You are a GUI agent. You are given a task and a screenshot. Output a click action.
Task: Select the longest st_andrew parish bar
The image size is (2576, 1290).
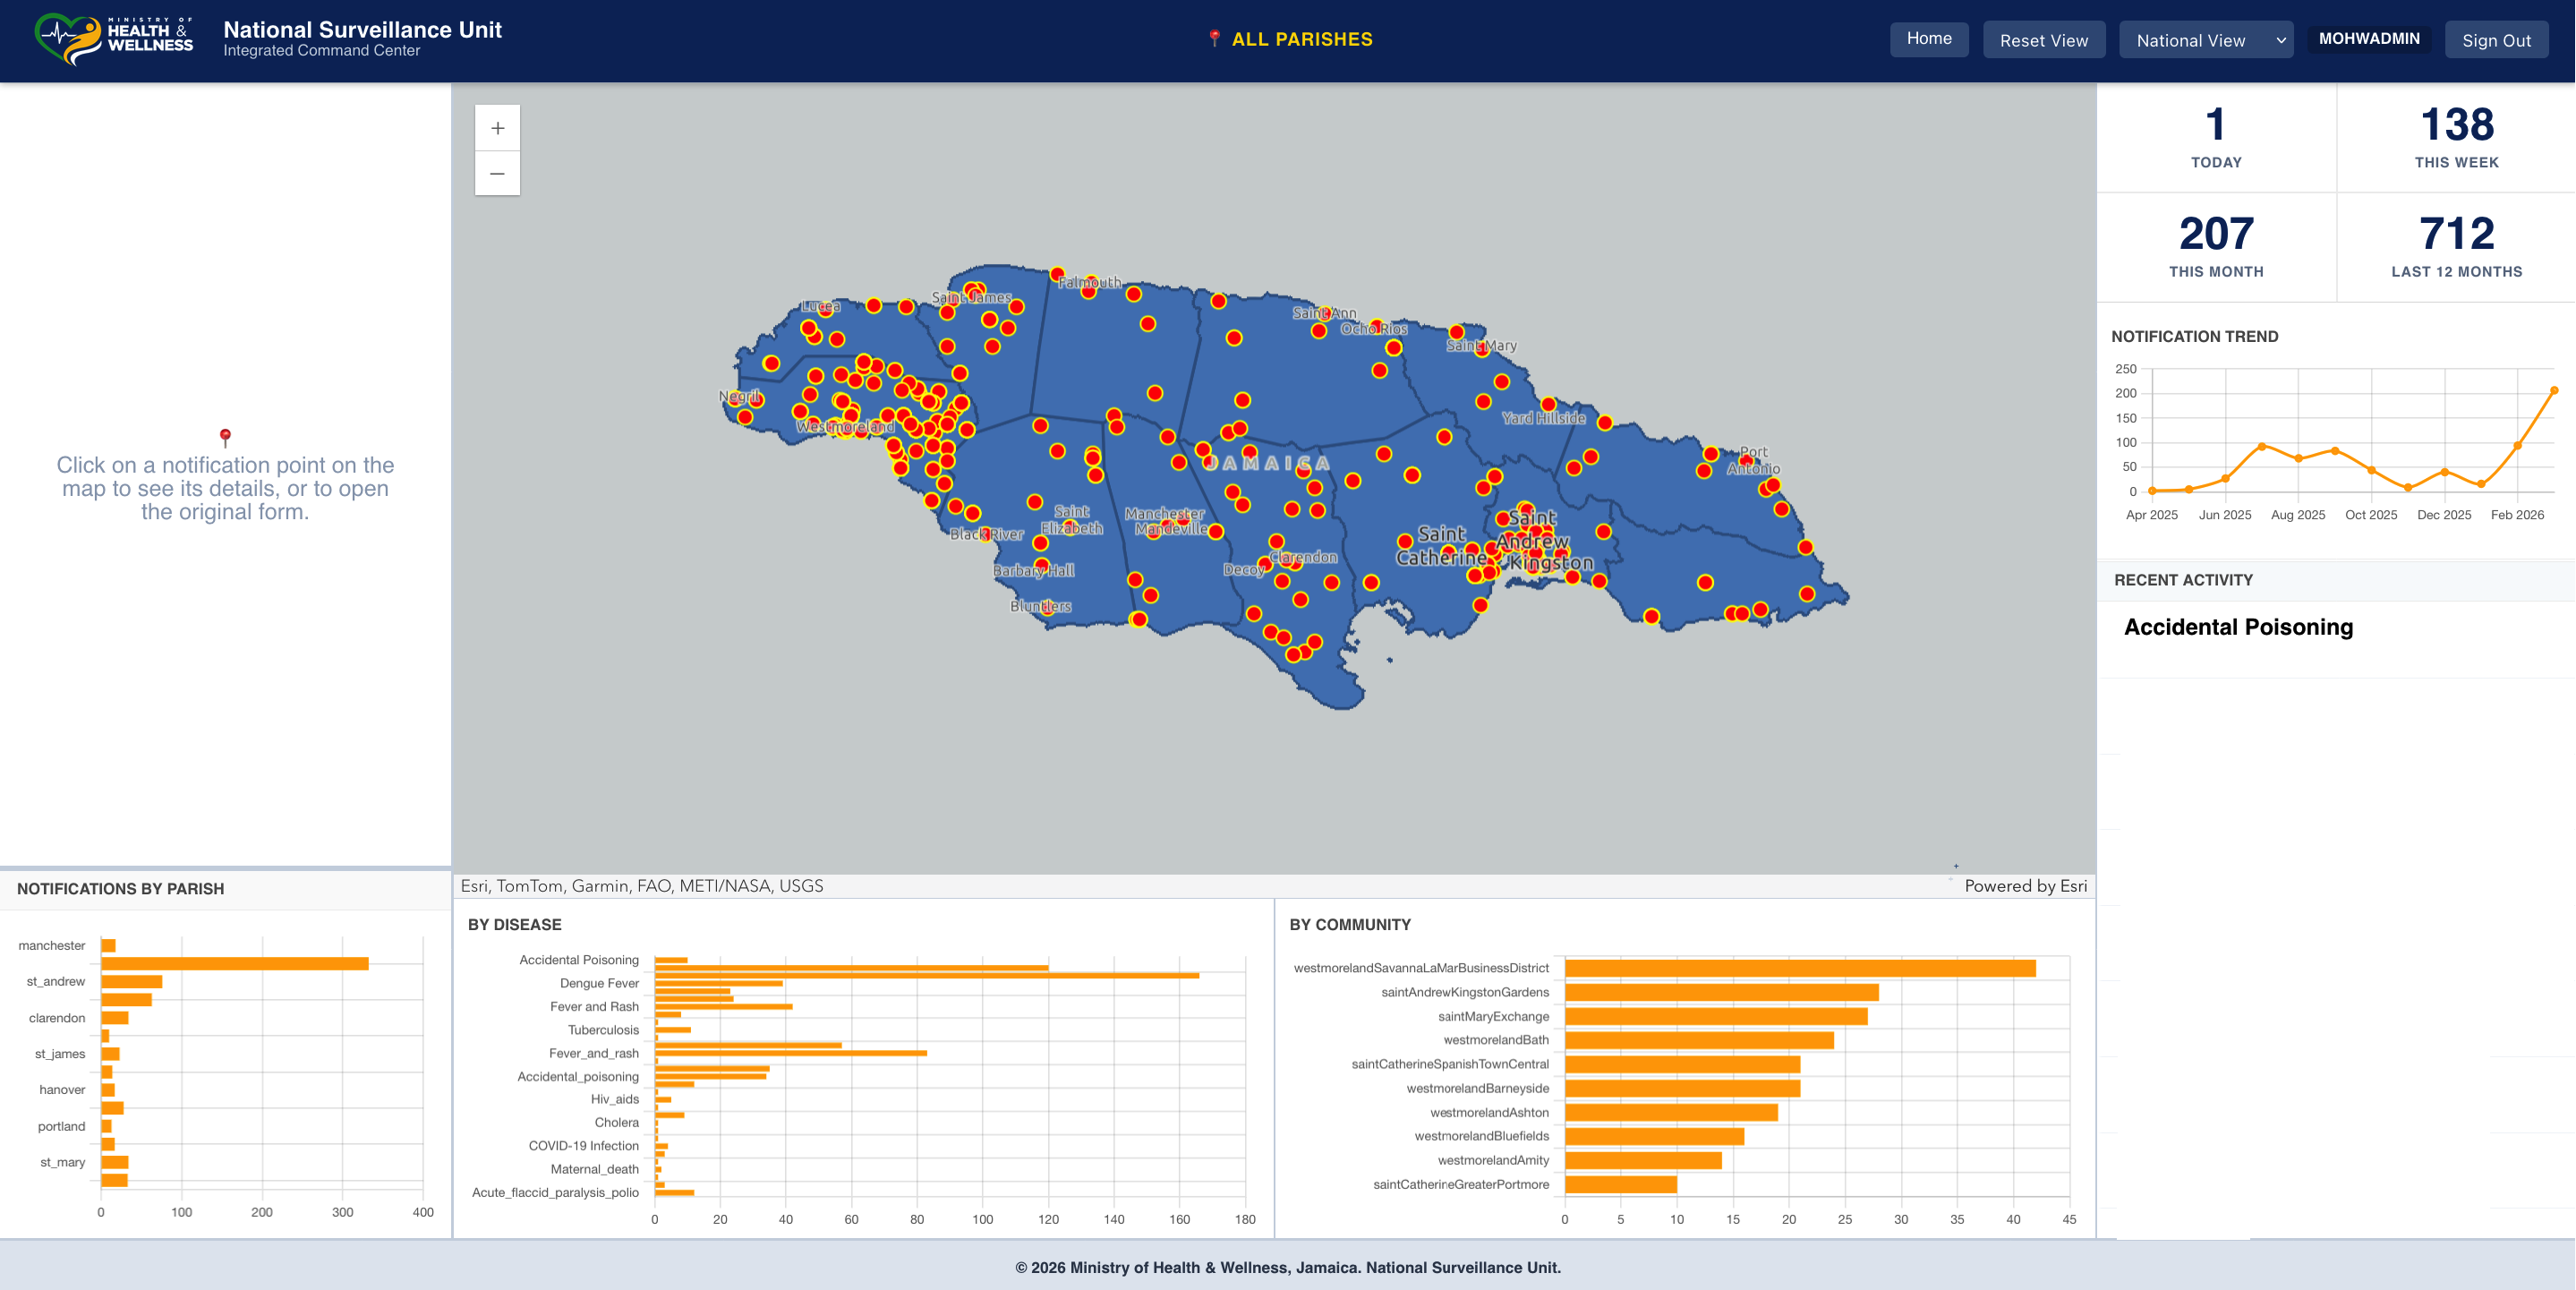(234, 964)
